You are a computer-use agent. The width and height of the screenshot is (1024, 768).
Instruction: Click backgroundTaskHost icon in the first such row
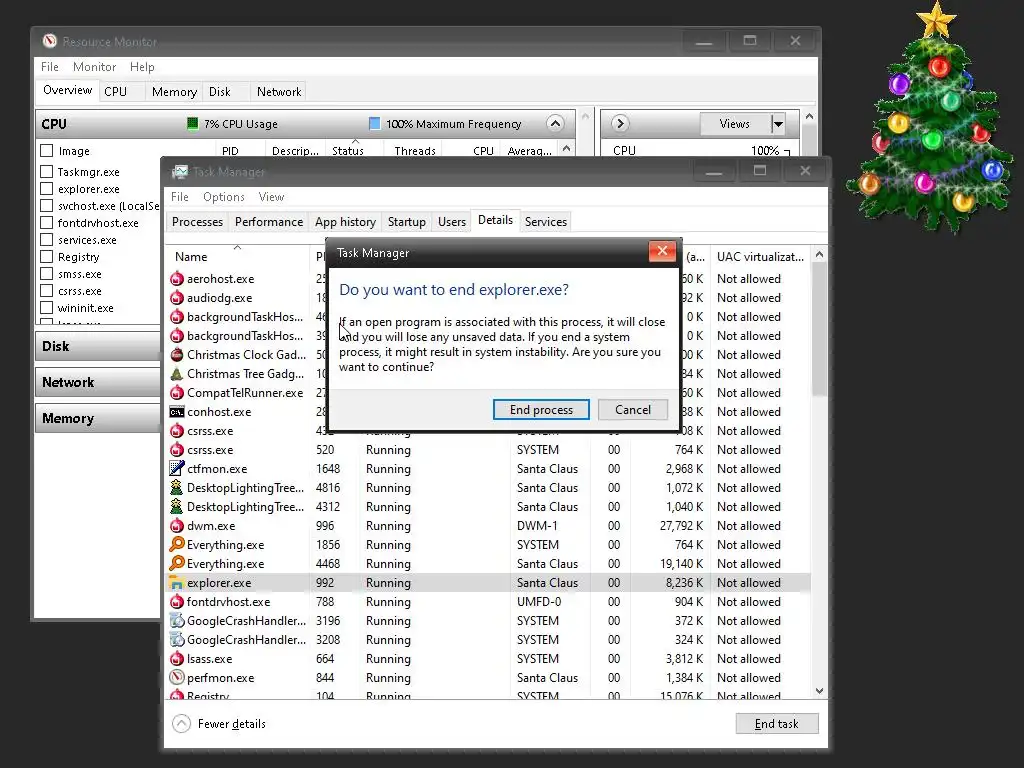[x=176, y=317]
